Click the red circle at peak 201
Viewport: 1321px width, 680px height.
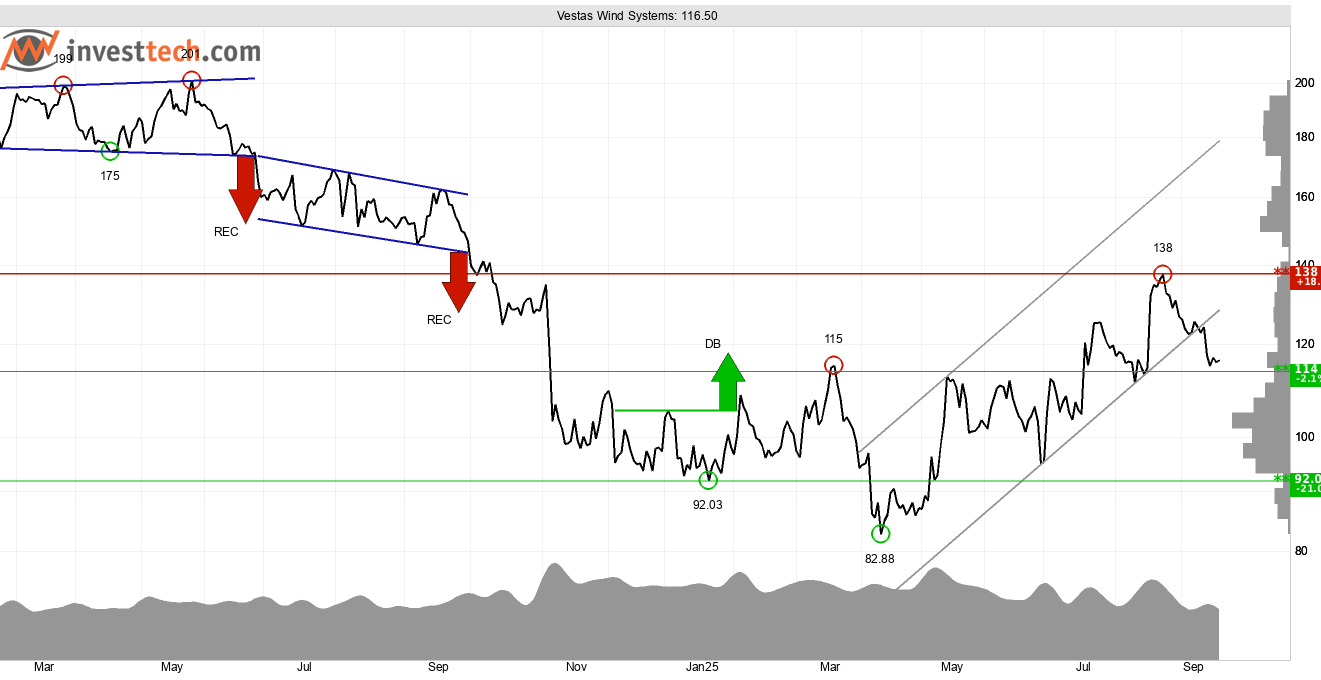pos(191,80)
